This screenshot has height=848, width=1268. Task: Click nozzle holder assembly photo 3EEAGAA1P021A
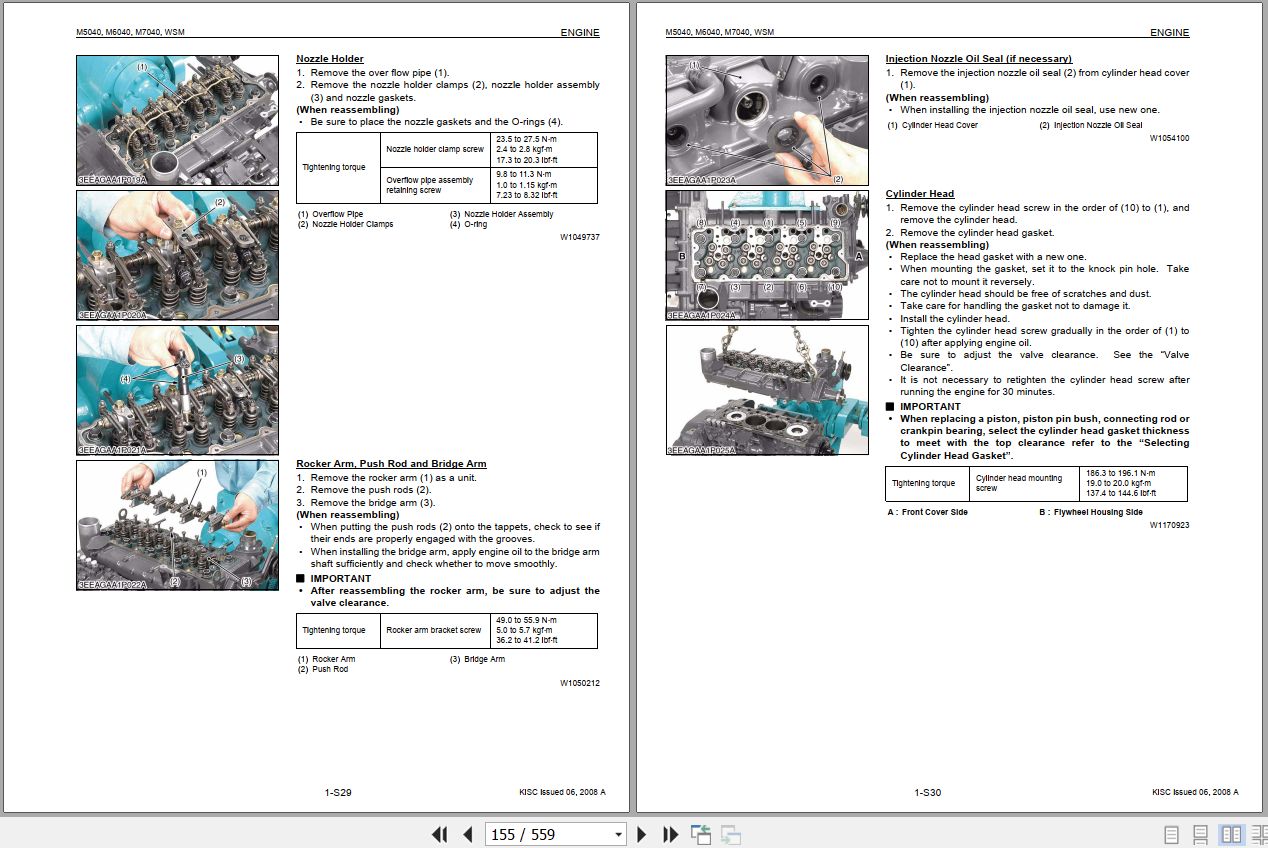pyautogui.click(x=177, y=391)
